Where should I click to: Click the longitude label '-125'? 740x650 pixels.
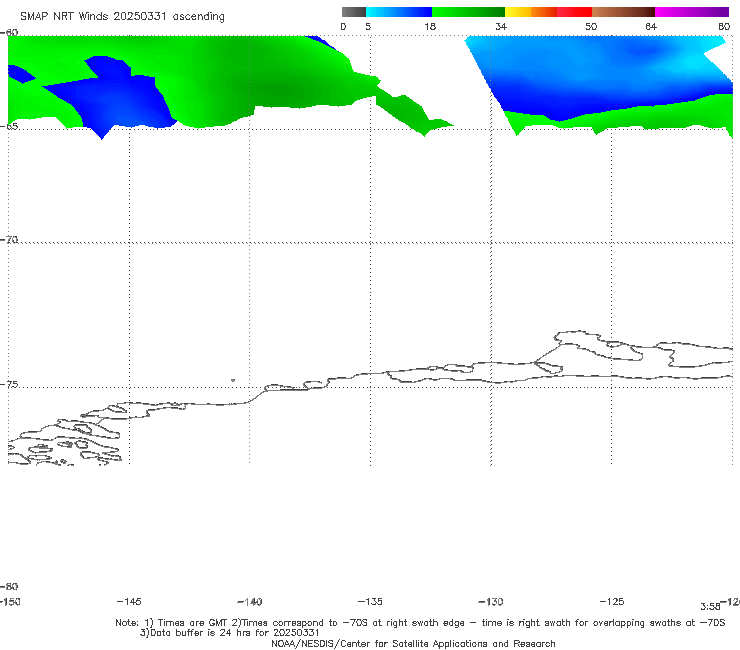click(612, 602)
